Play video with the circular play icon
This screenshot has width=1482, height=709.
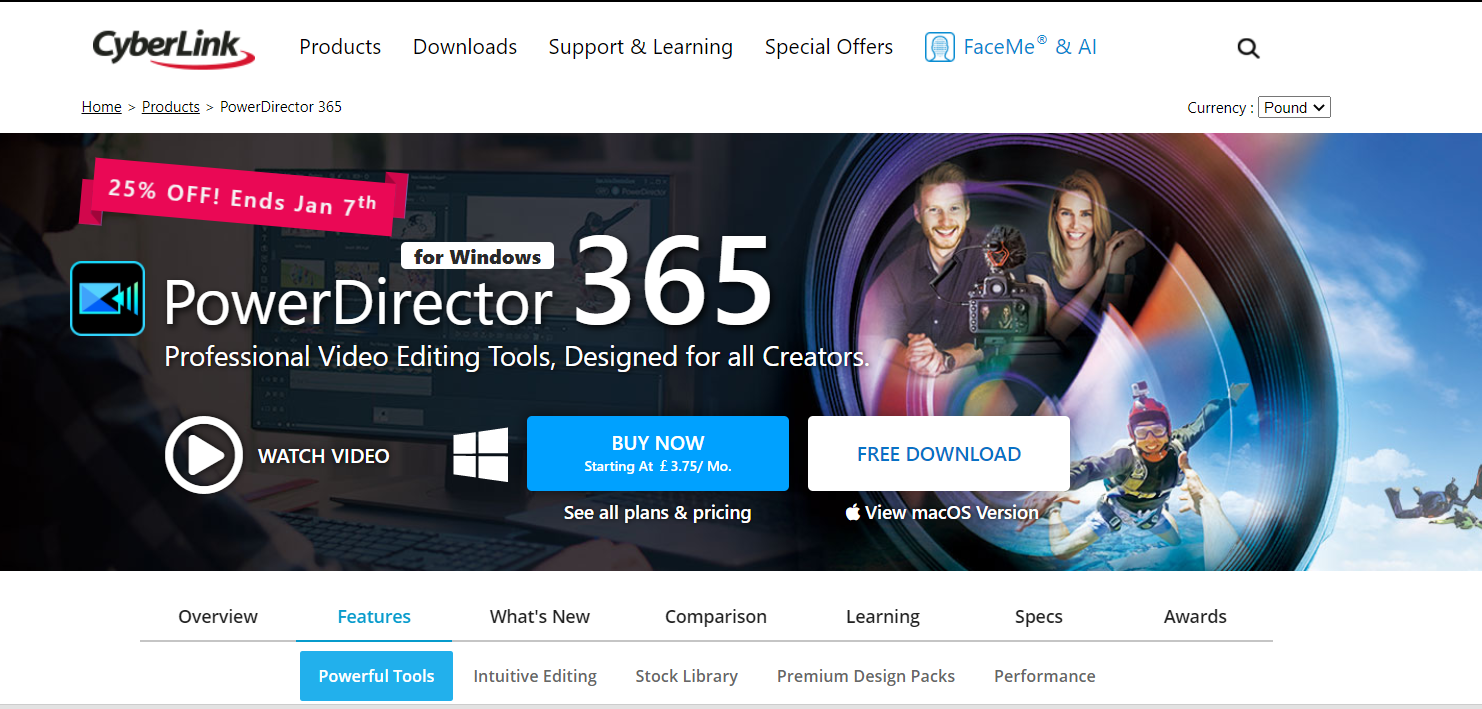[x=204, y=455]
